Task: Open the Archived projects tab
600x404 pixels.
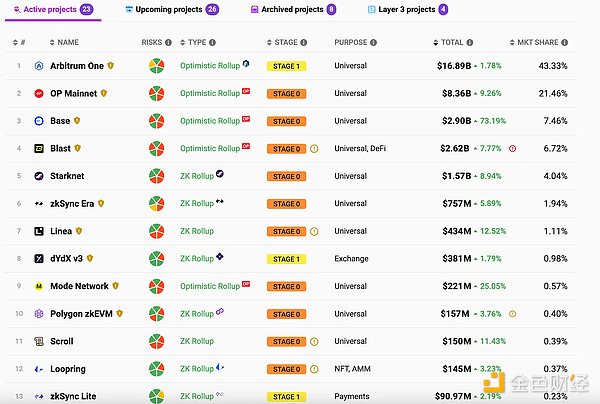Action: tap(291, 9)
